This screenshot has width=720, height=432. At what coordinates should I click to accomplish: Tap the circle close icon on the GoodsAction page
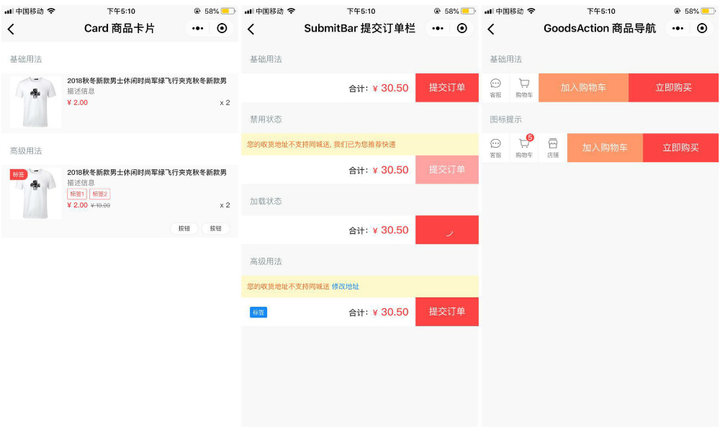[x=701, y=29]
